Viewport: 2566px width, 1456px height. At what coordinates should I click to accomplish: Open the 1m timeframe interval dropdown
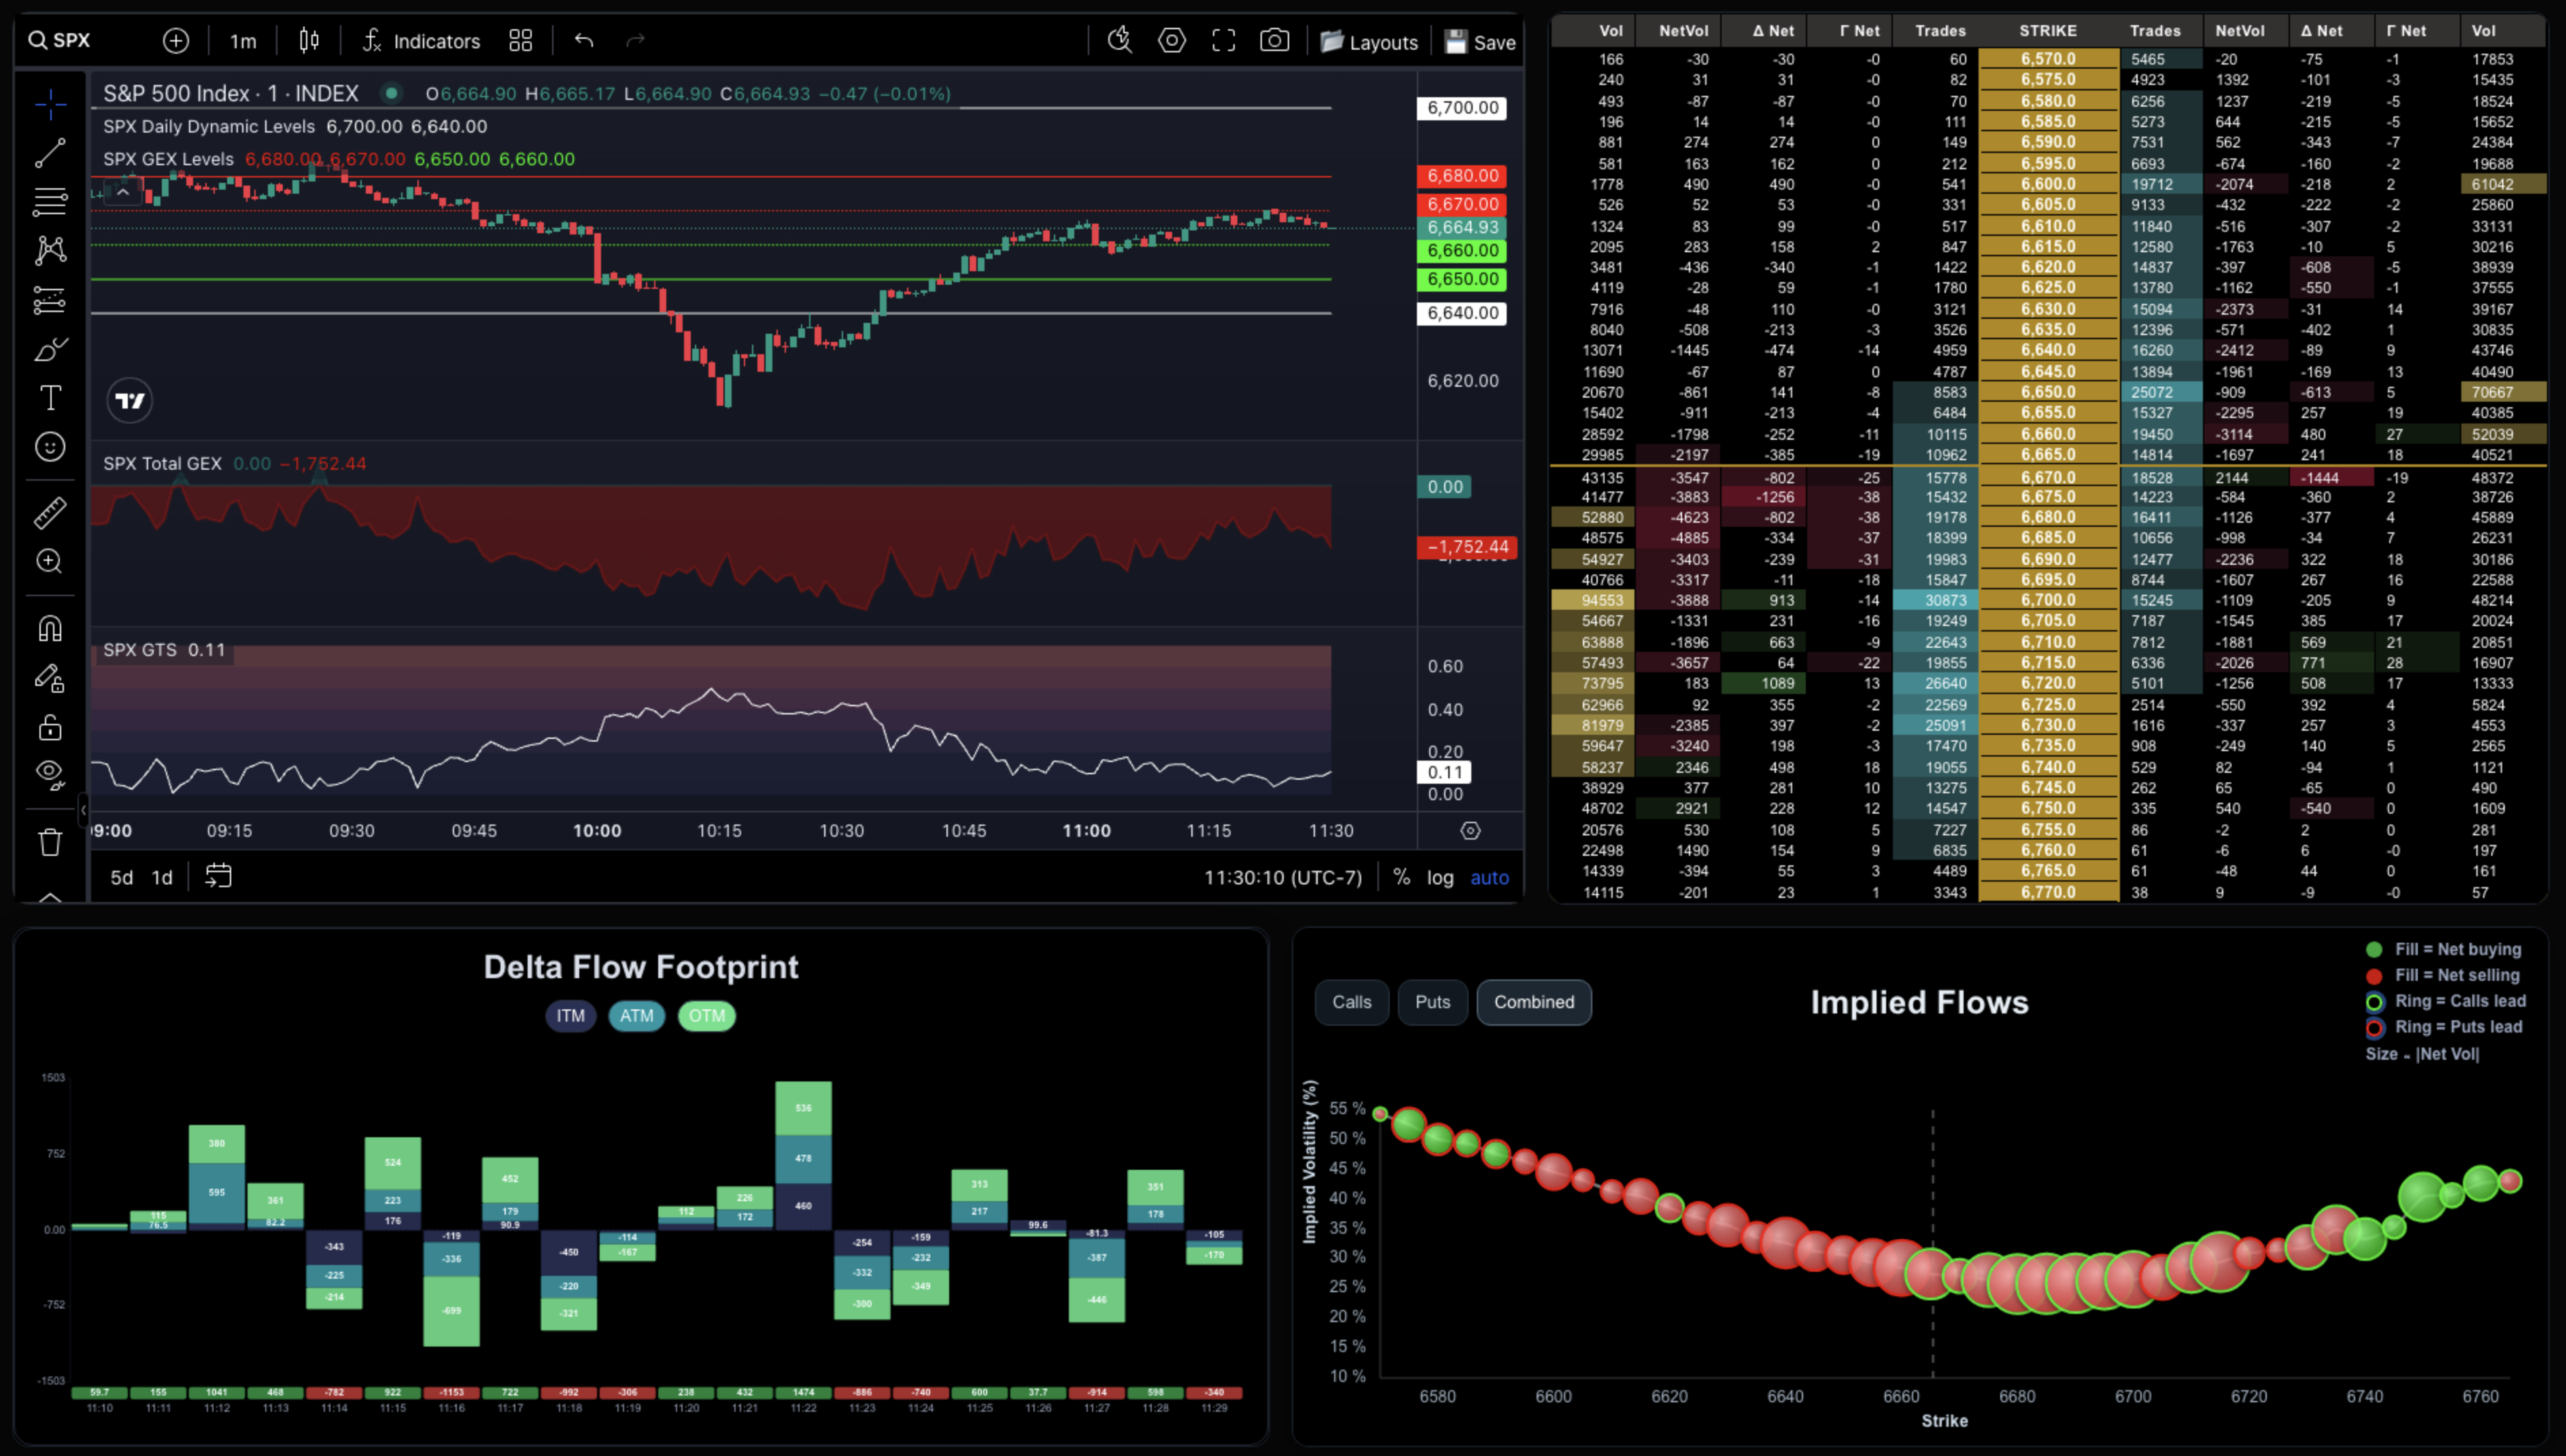pos(243,41)
